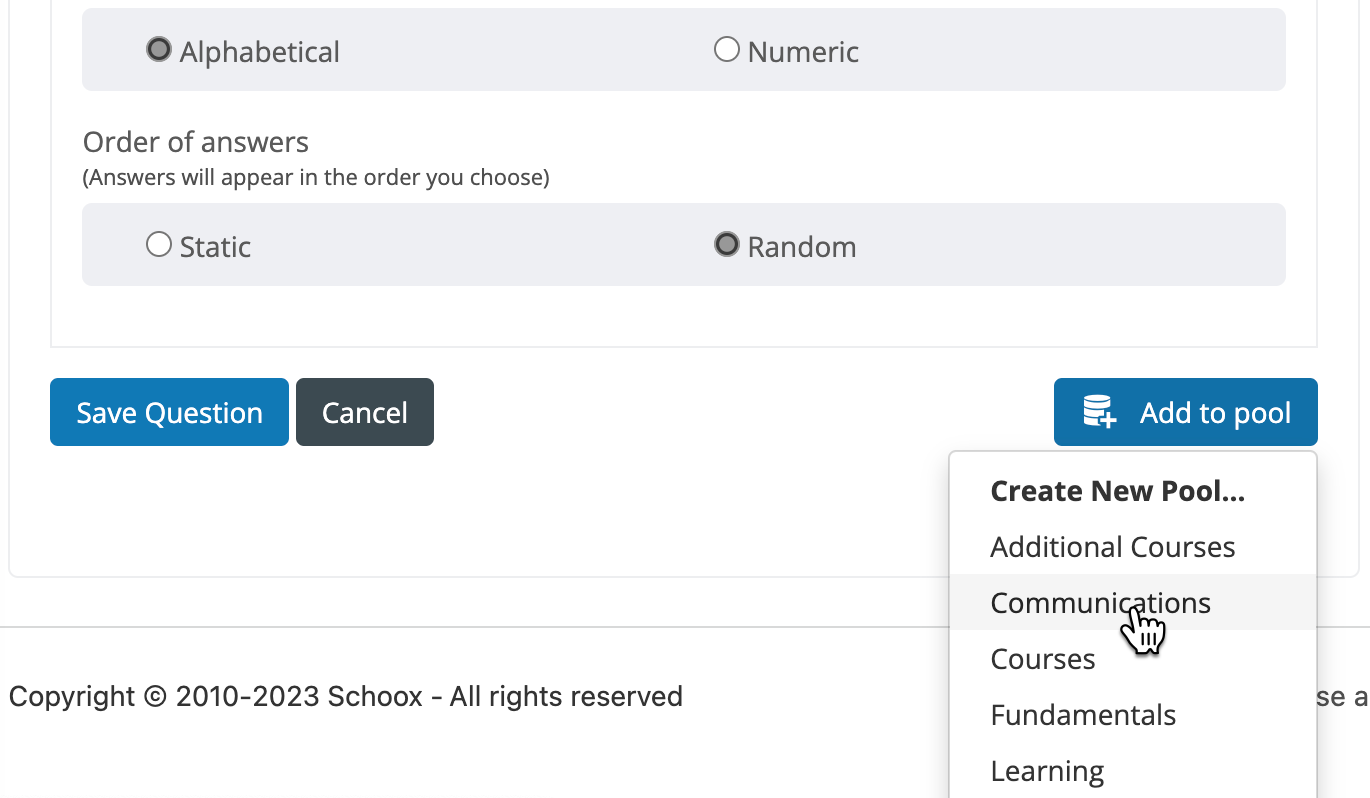This screenshot has height=798, width=1370.
Task: Cancel editing the question
Action: pyautogui.click(x=364, y=411)
